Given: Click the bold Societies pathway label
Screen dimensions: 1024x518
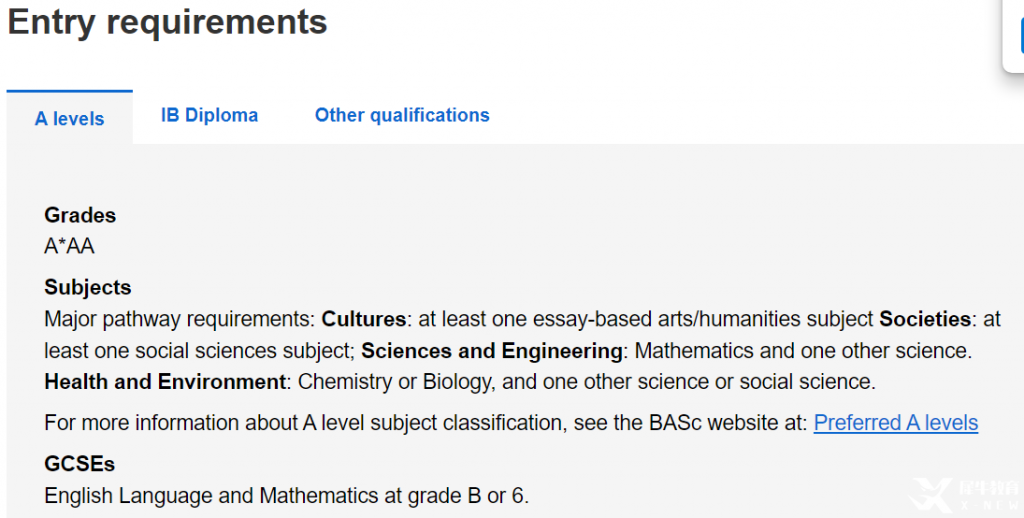Looking at the screenshot, I should point(925,319).
